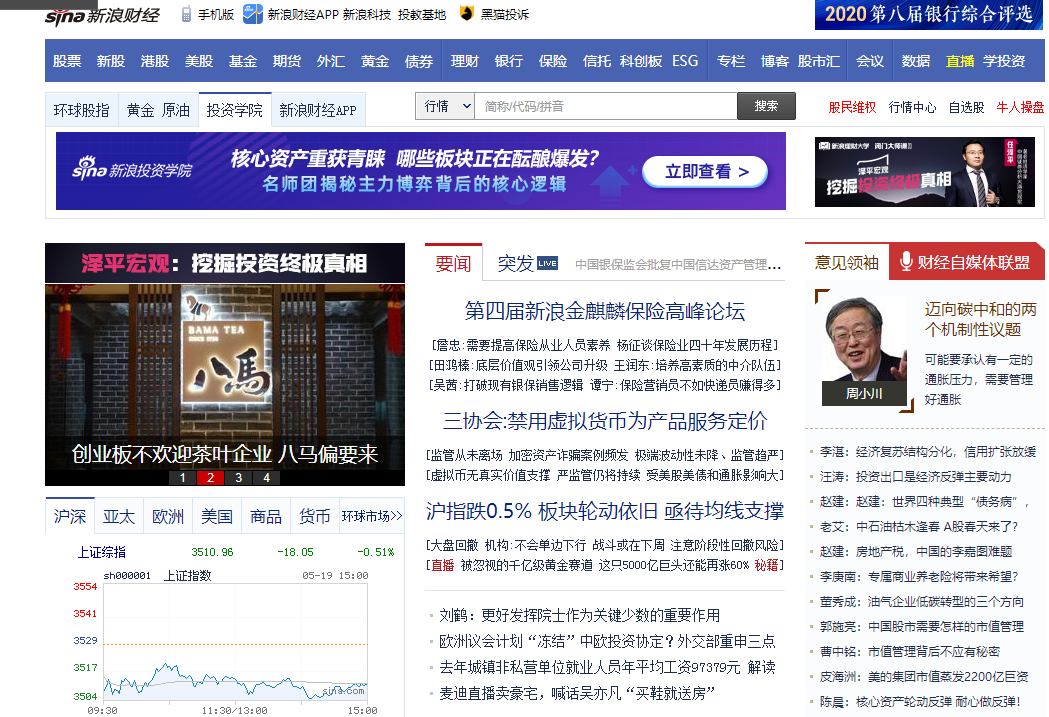This screenshot has width=1049, height=717.
Task: Open the 数据 navigation item
Action: (x=916, y=61)
